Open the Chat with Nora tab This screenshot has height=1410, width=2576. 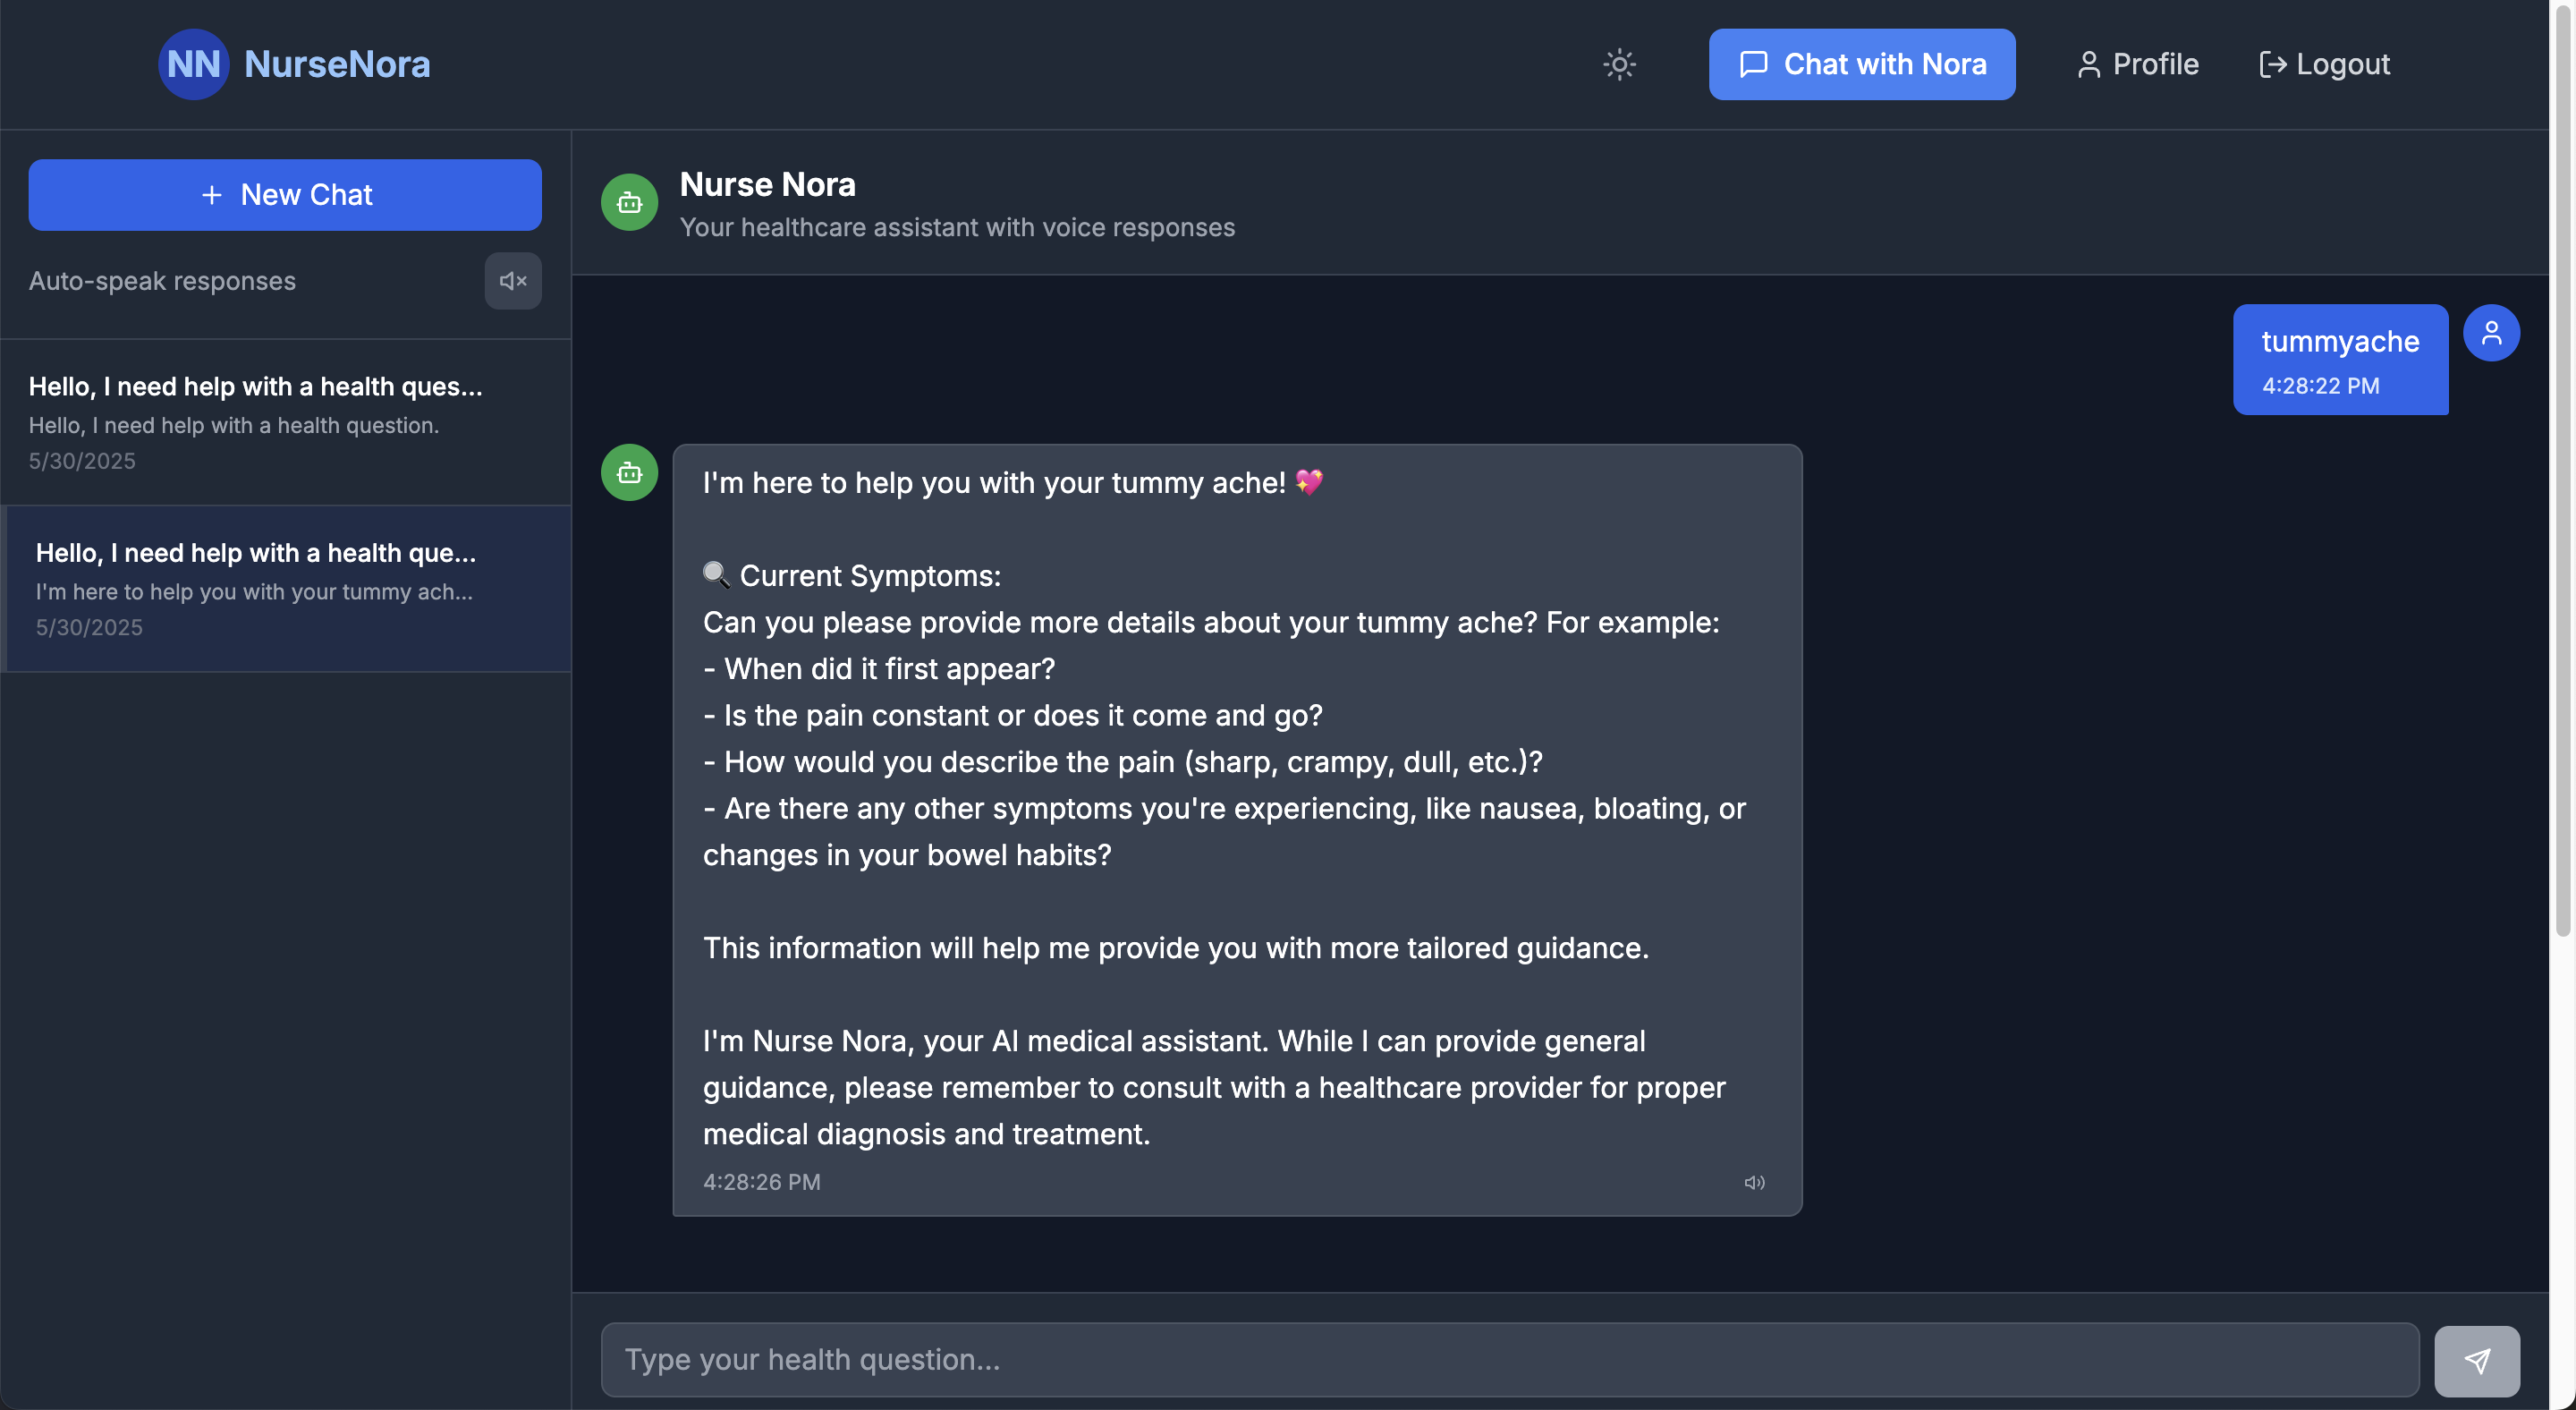pos(1861,64)
